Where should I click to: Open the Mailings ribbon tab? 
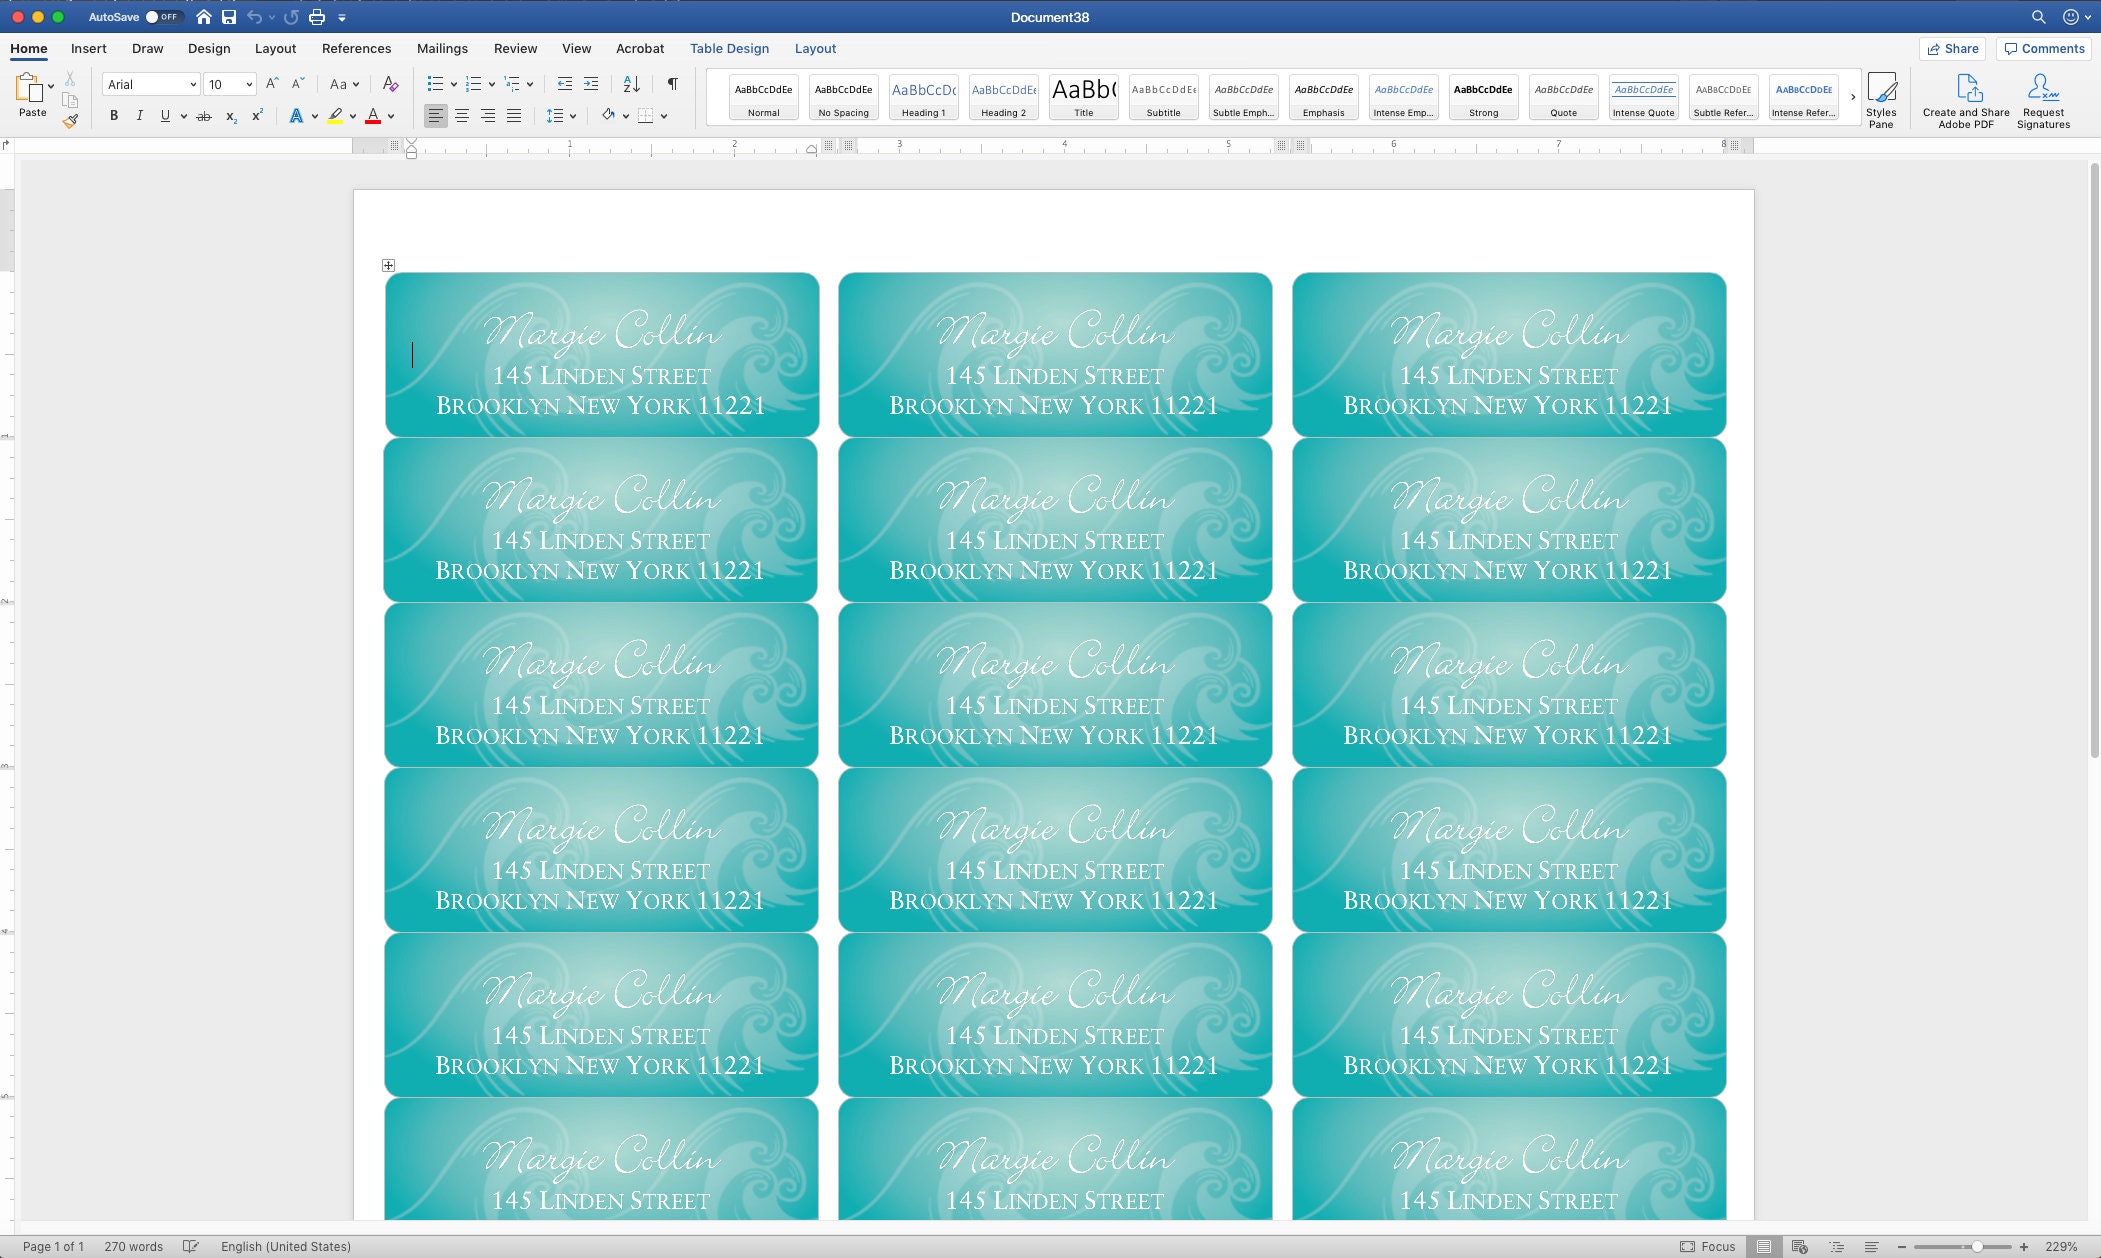[442, 48]
